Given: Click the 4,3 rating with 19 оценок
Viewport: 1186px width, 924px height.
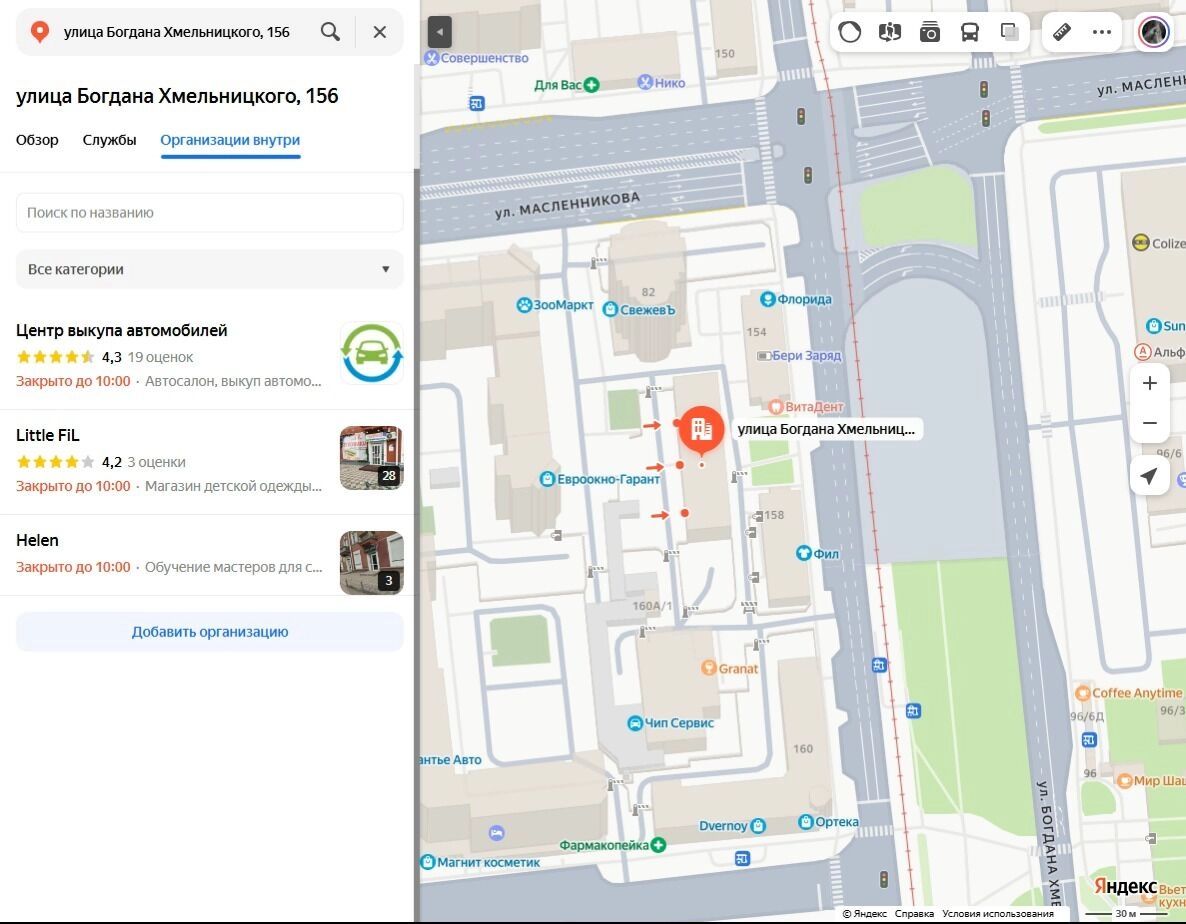Looking at the screenshot, I should [x=104, y=357].
